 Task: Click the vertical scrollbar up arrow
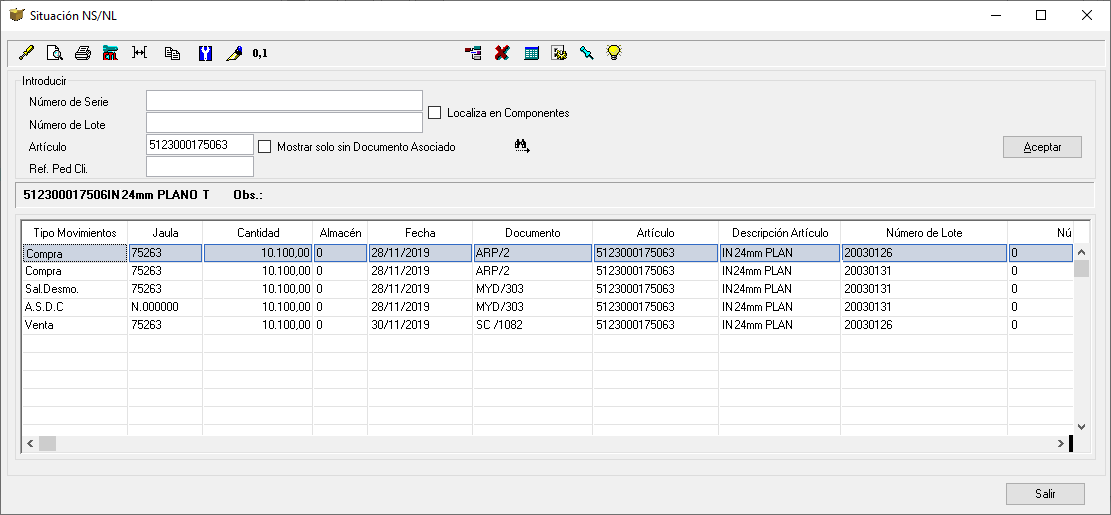1081,252
